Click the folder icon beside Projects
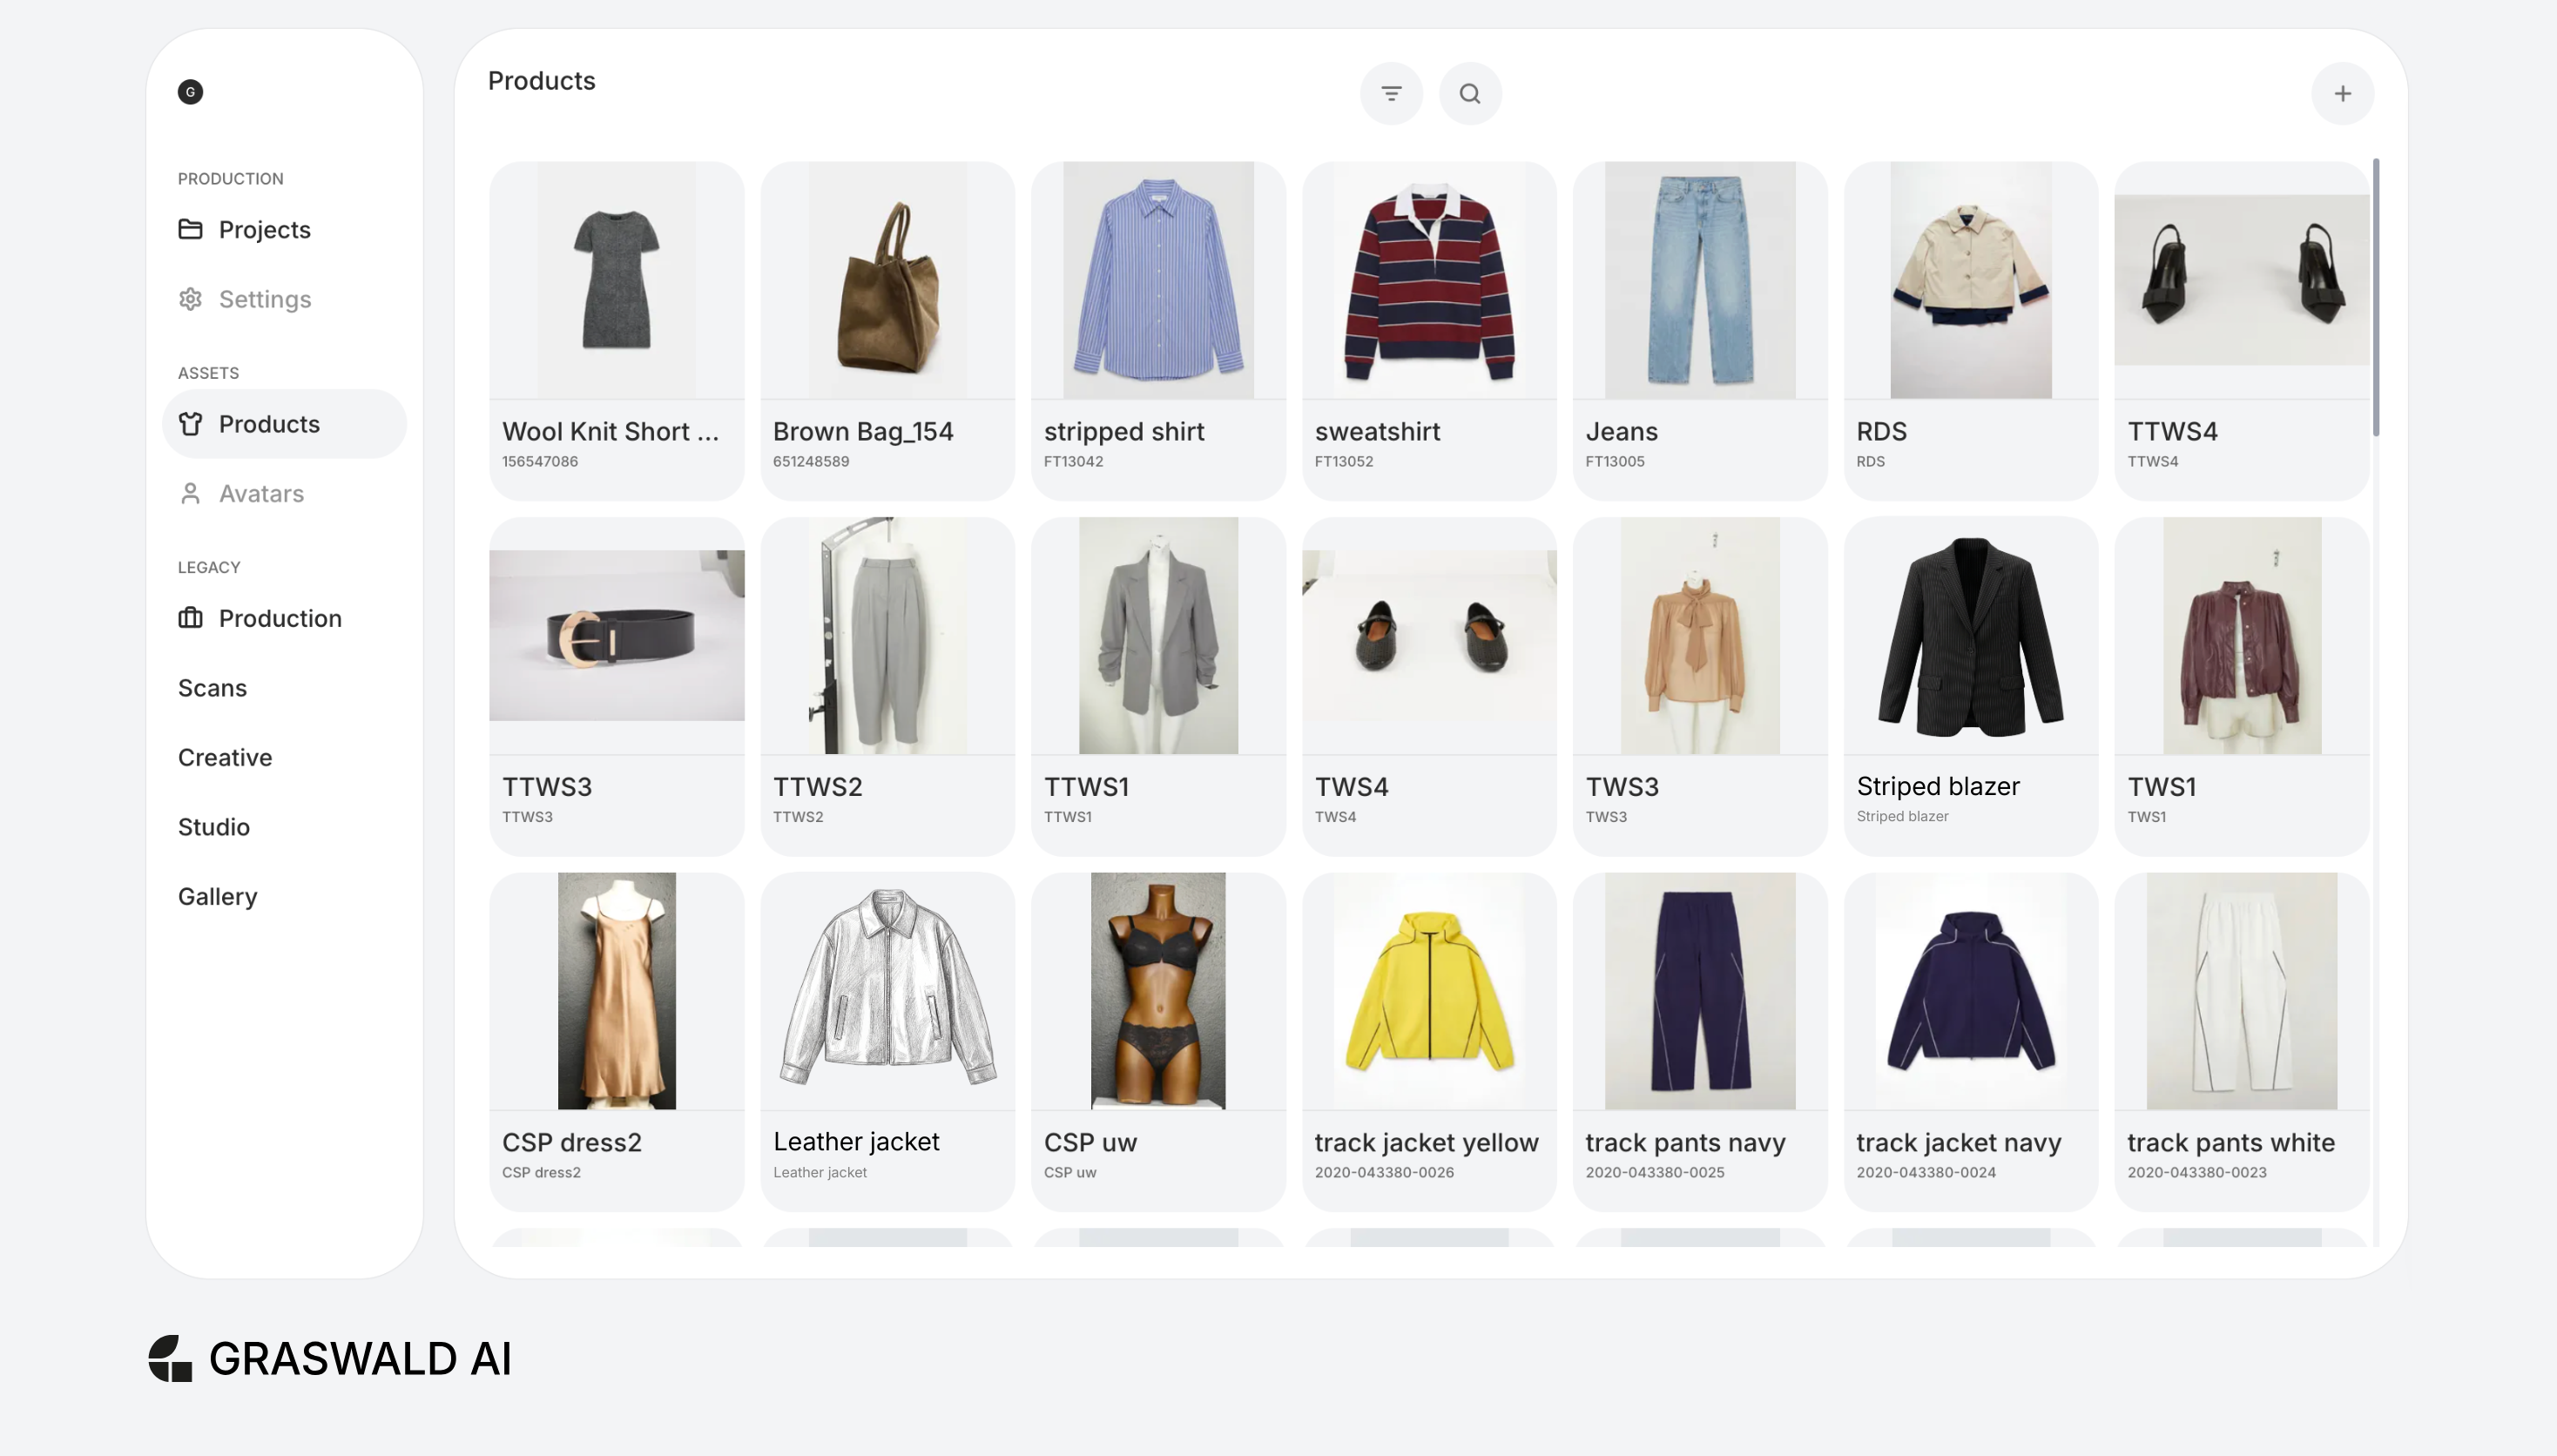The width and height of the screenshot is (2557, 1456). 190,229
